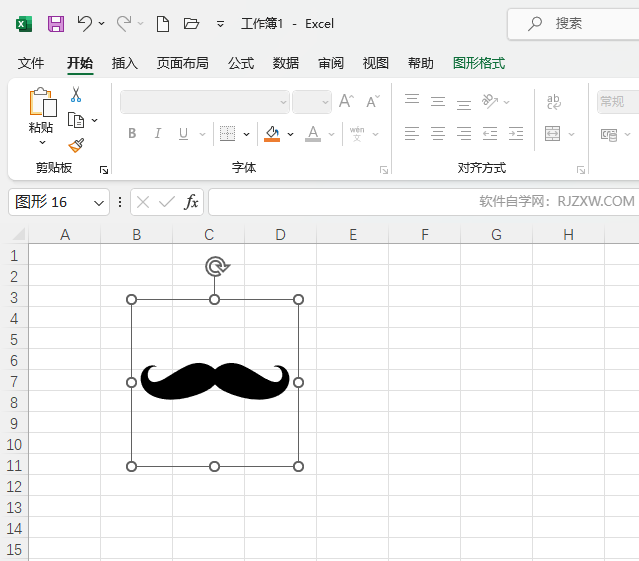Apply the orange fill color bucket
This screenshot has height=561, width=639.
point(272,134)
